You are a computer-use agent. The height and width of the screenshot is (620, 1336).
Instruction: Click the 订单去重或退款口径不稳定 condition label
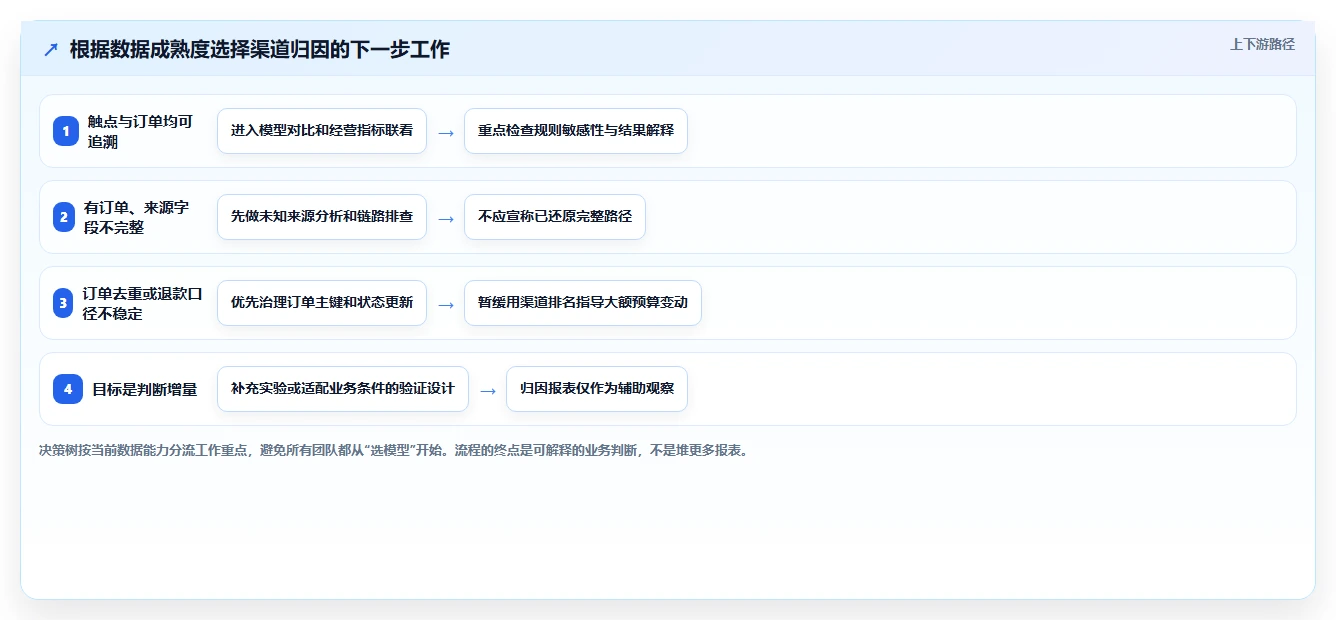(142, 303)
